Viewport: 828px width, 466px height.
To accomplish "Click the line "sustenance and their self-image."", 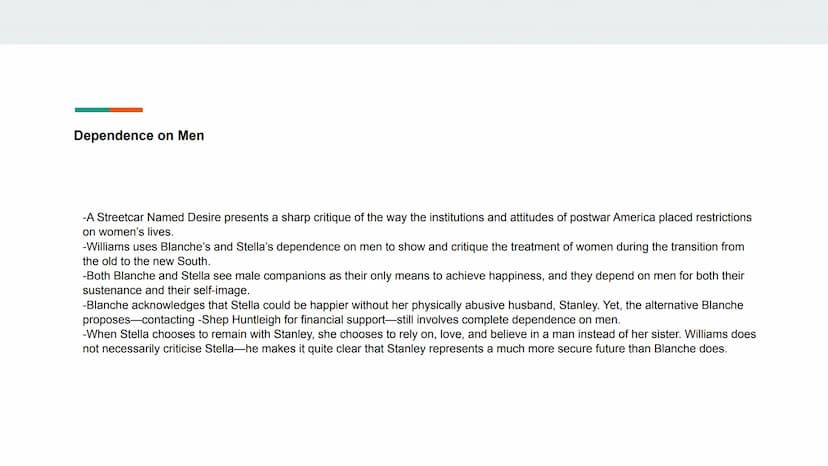I will pyautogui.click(x=166, y=290).
